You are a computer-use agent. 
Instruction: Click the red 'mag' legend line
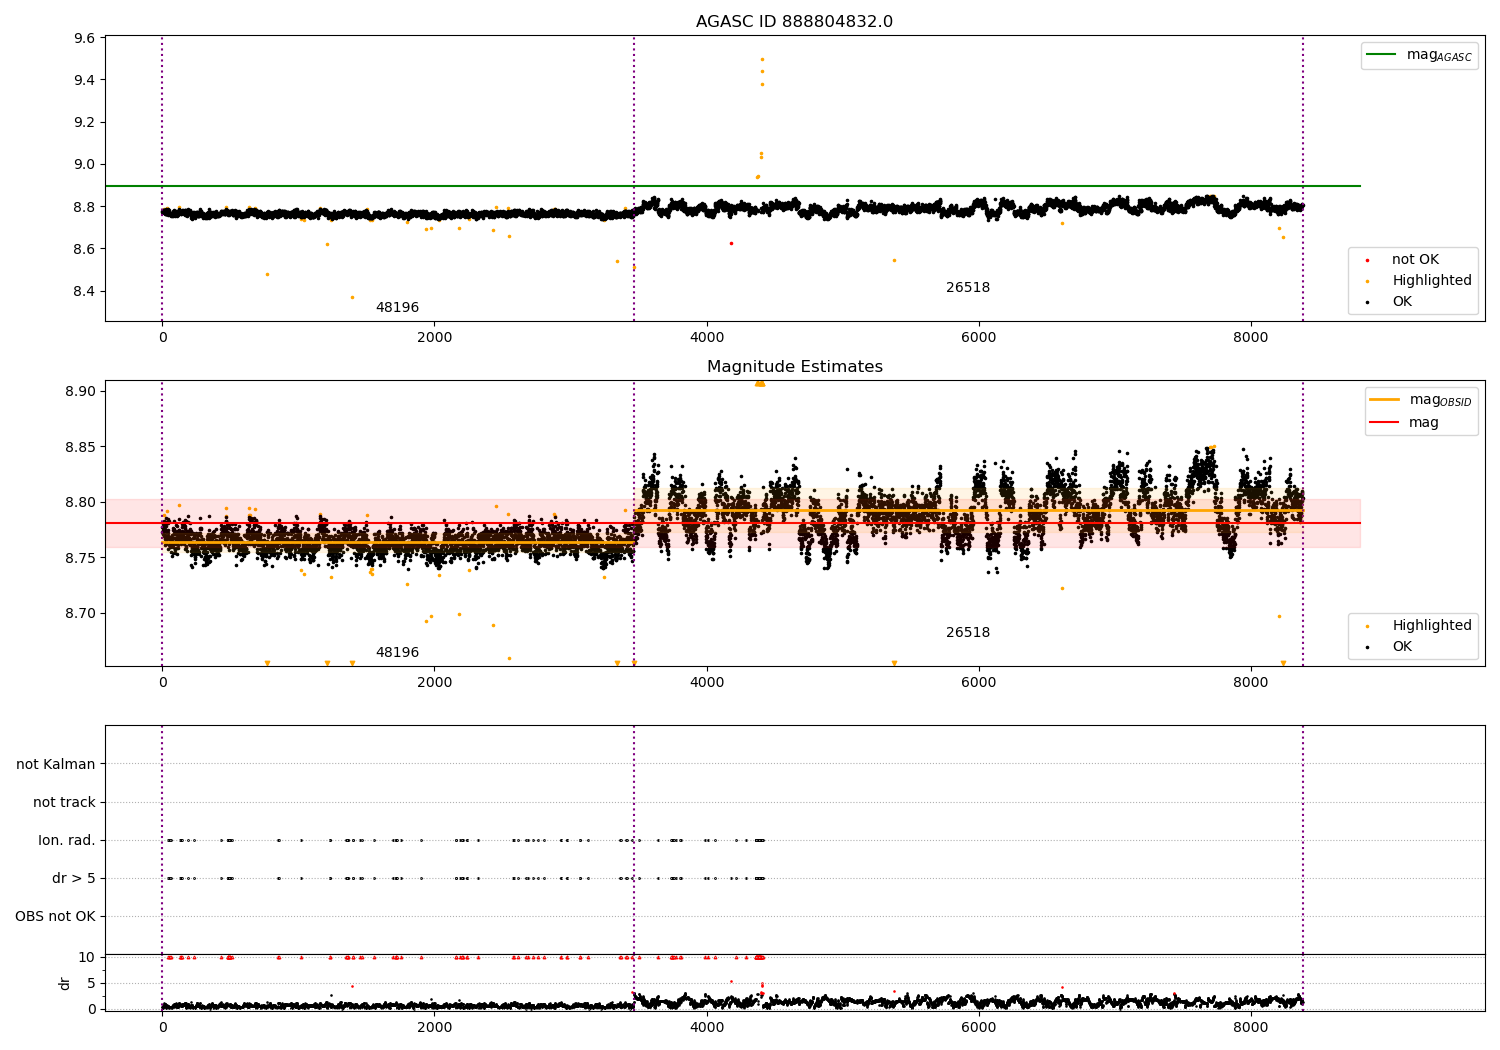pos(1384,423)
